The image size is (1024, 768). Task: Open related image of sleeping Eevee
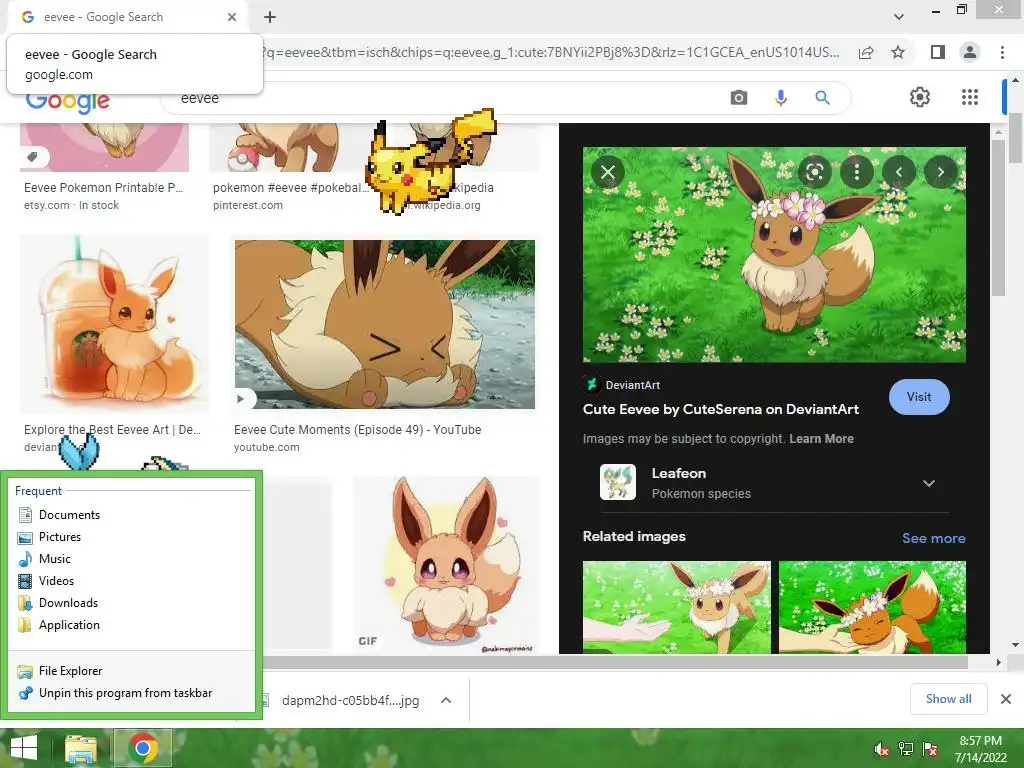pyautogui.click(x=872, y=607)
